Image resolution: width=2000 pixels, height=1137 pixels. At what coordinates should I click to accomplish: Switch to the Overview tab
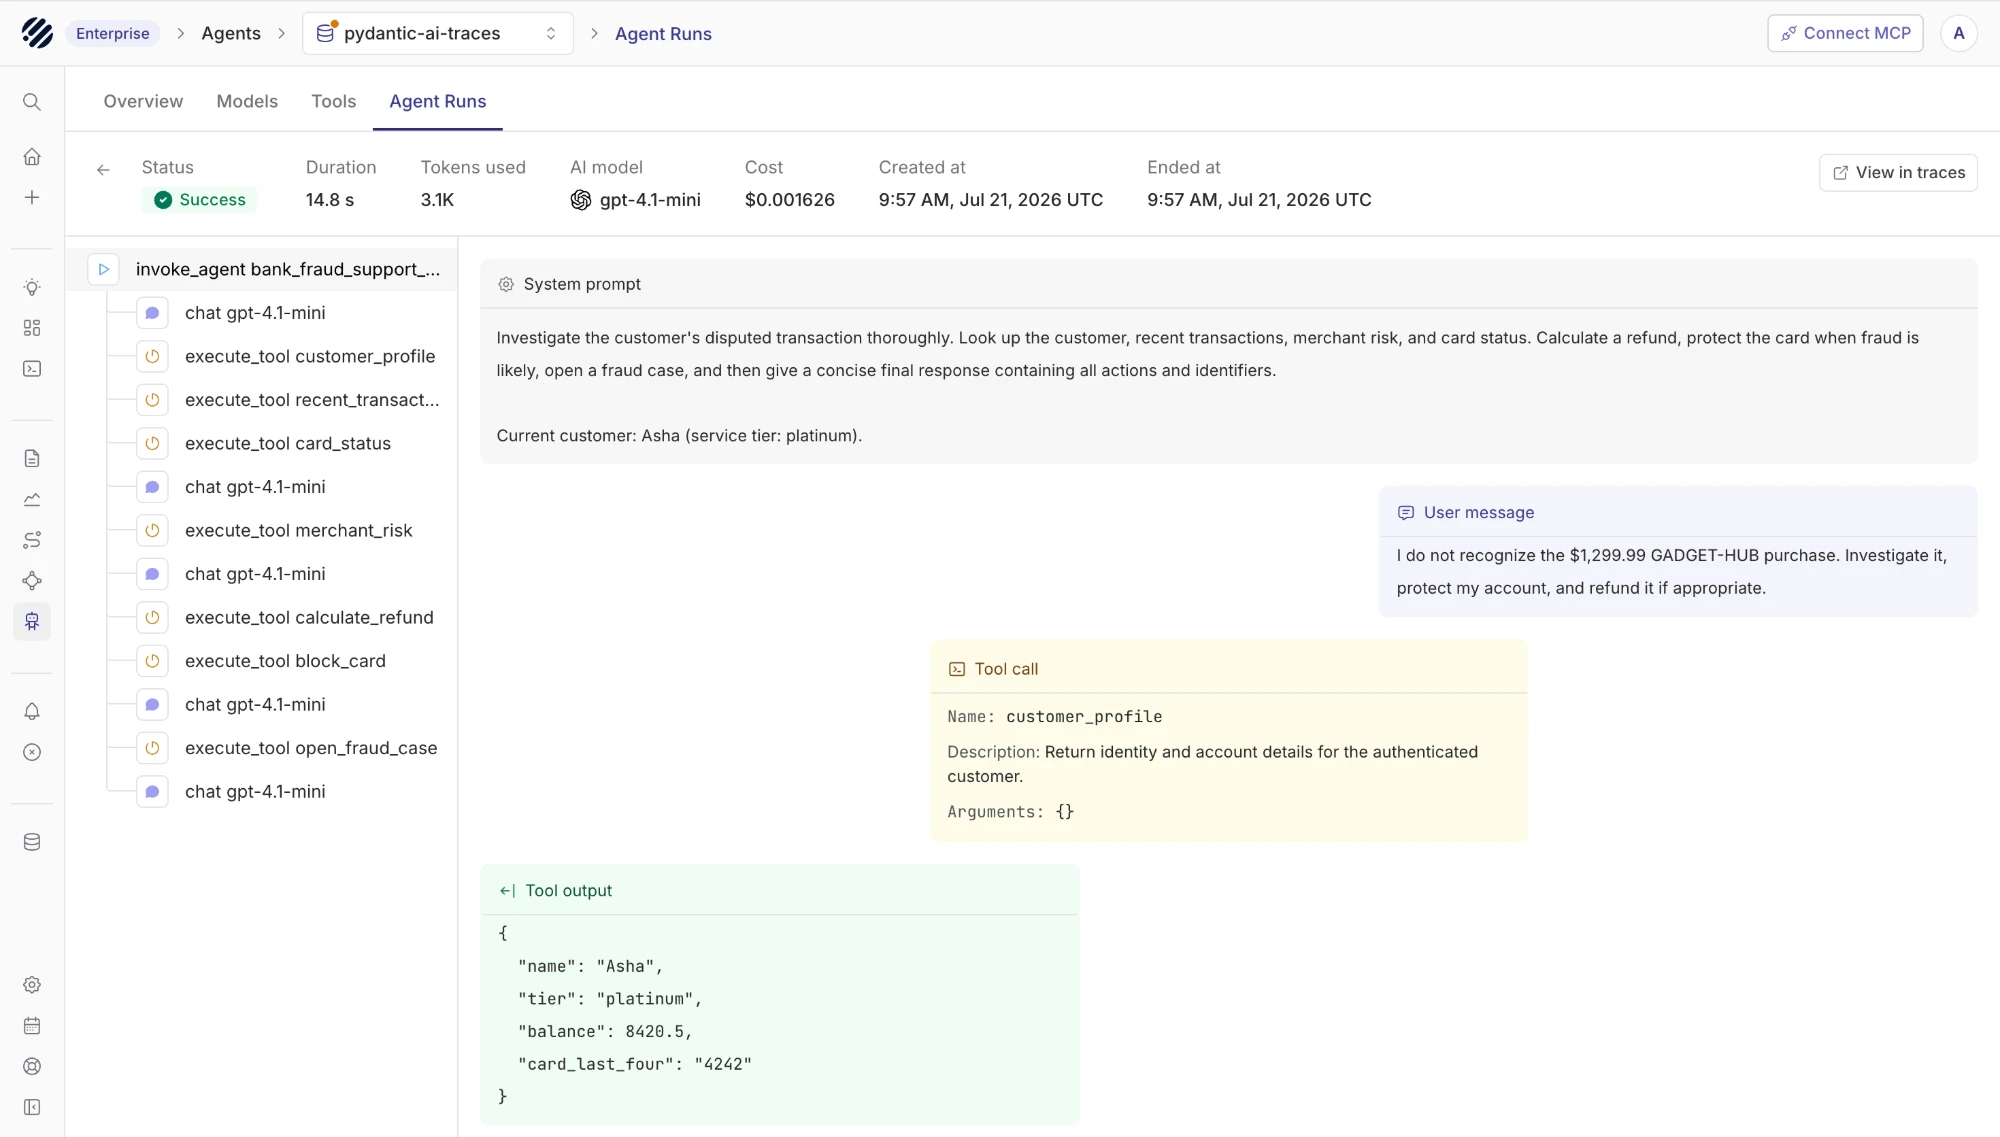pyautogui.click(x=143, y=101)
